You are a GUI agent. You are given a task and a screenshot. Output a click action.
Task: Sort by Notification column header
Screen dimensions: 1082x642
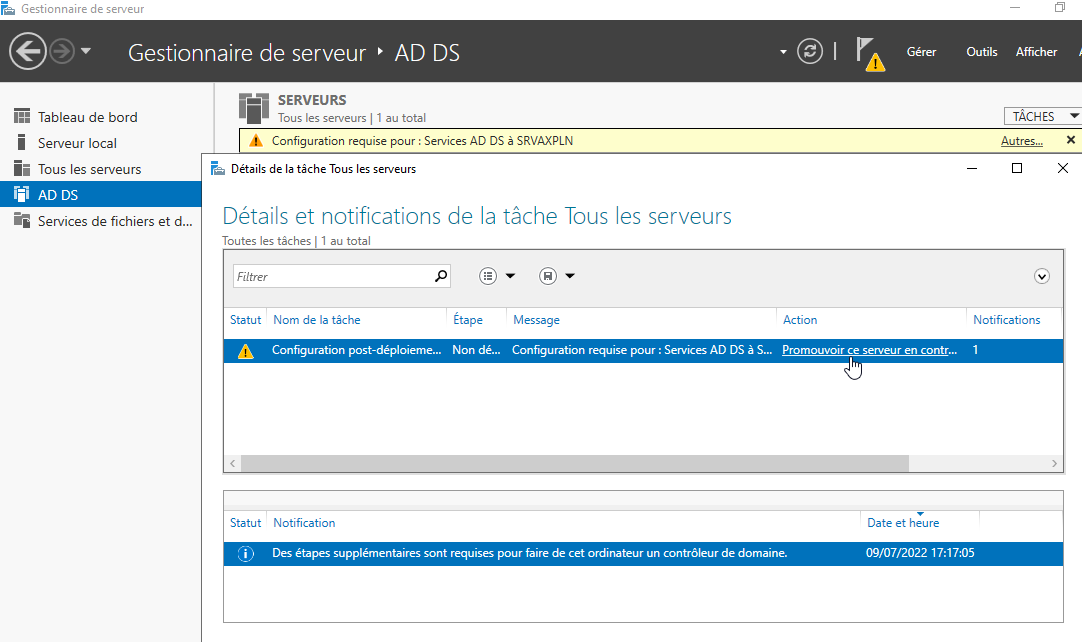pos(304,523)
